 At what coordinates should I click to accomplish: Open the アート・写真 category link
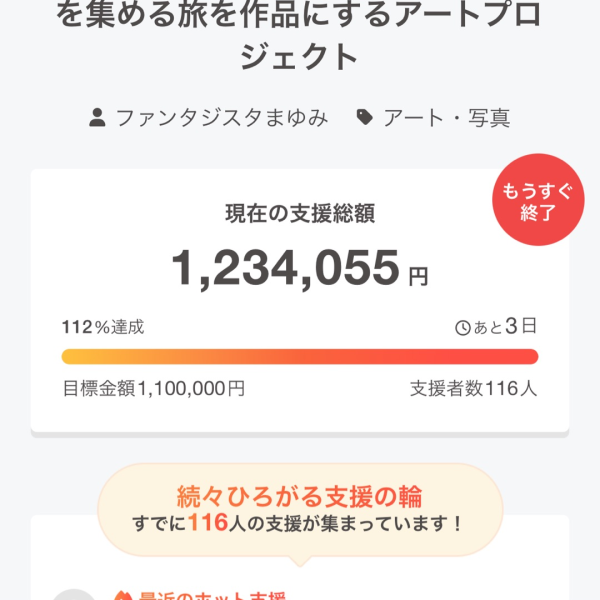click(x=446, y=118)
